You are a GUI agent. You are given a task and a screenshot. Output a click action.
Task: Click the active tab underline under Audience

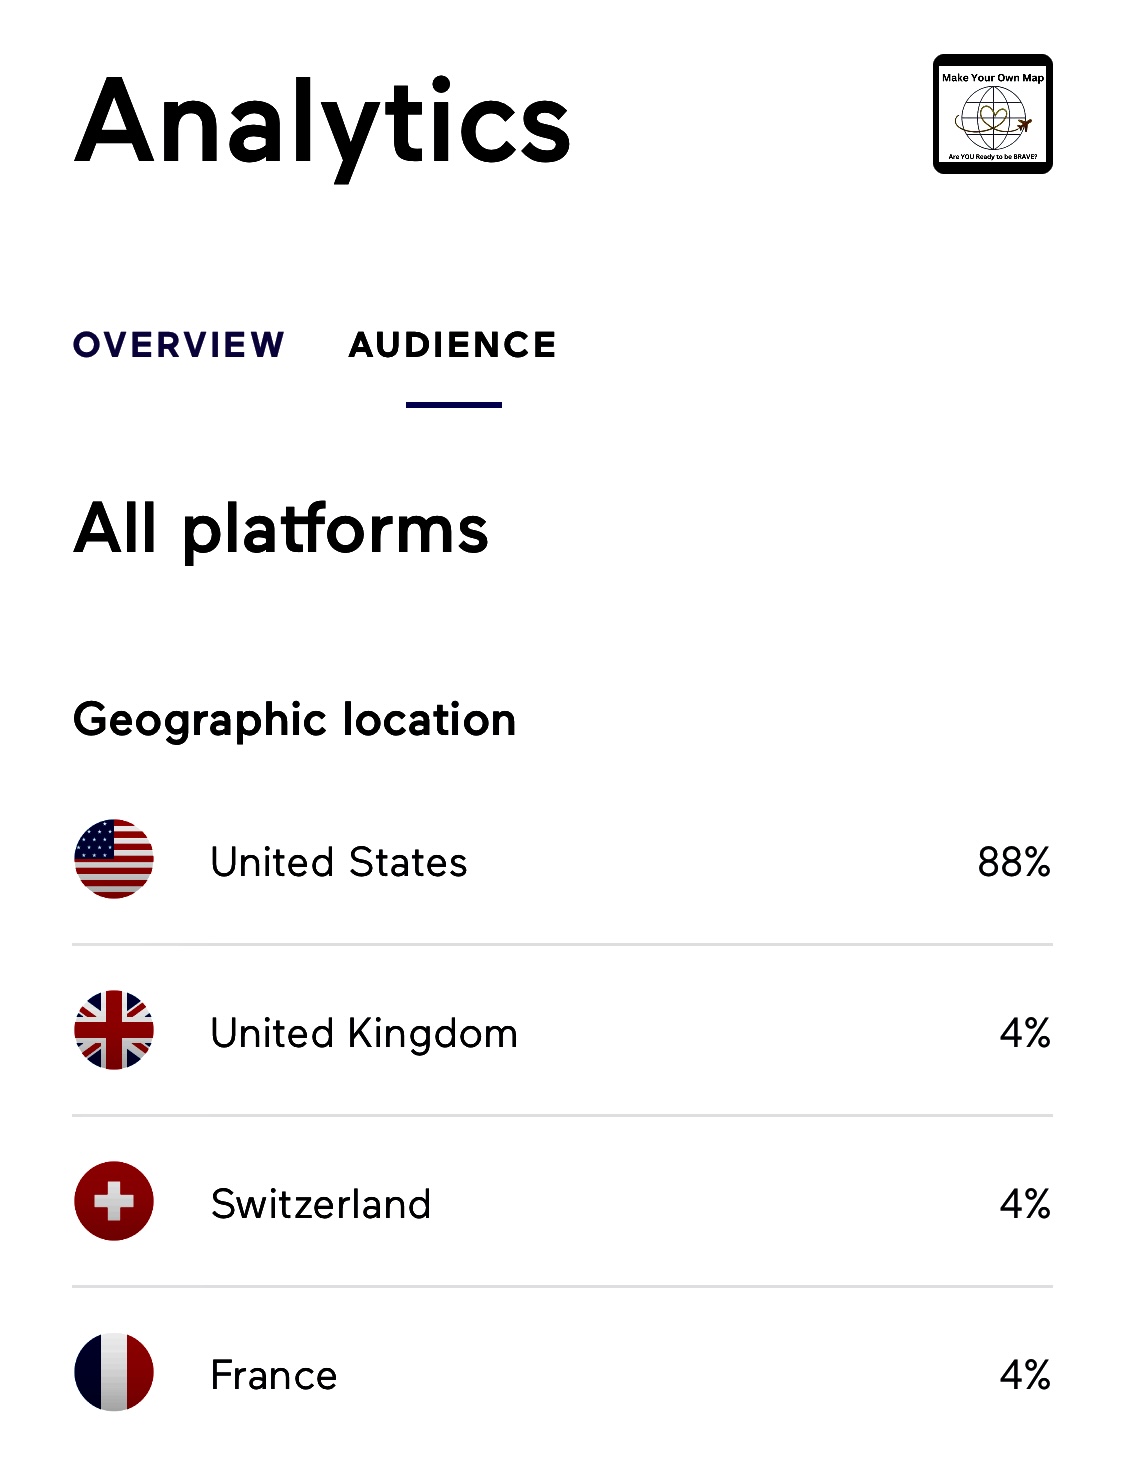[x=453, y=405]
